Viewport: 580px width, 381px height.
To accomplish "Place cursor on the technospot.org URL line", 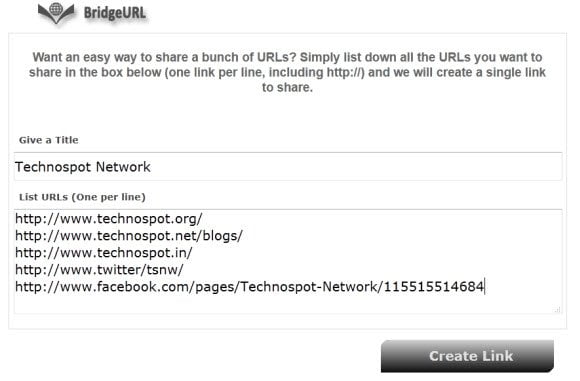I will tap(108, 219).
